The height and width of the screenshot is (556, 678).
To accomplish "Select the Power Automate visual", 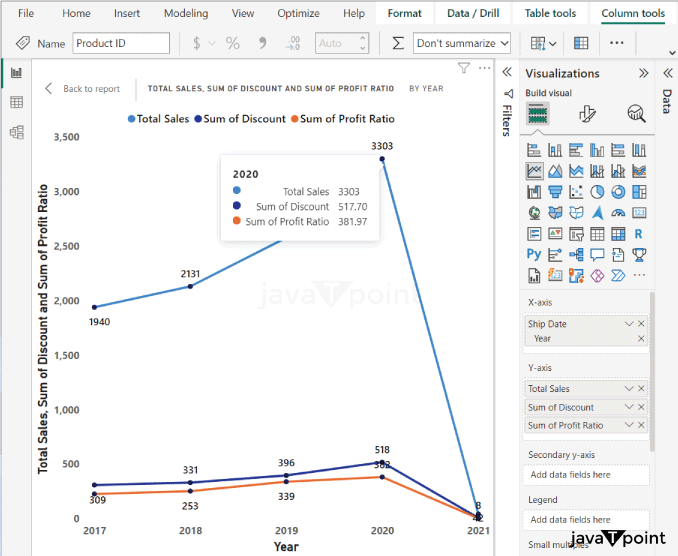I will 618,275.
